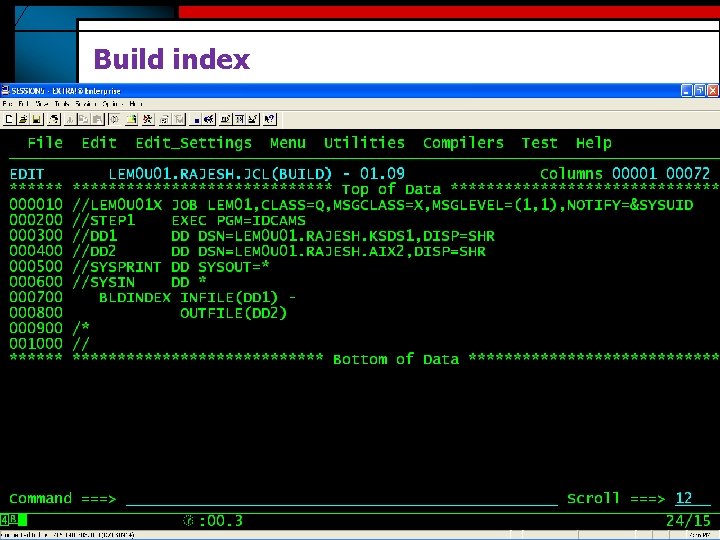Click the question-mark context help icon
This screenshot has width=720, height=540.
click(x=270, y=119)
